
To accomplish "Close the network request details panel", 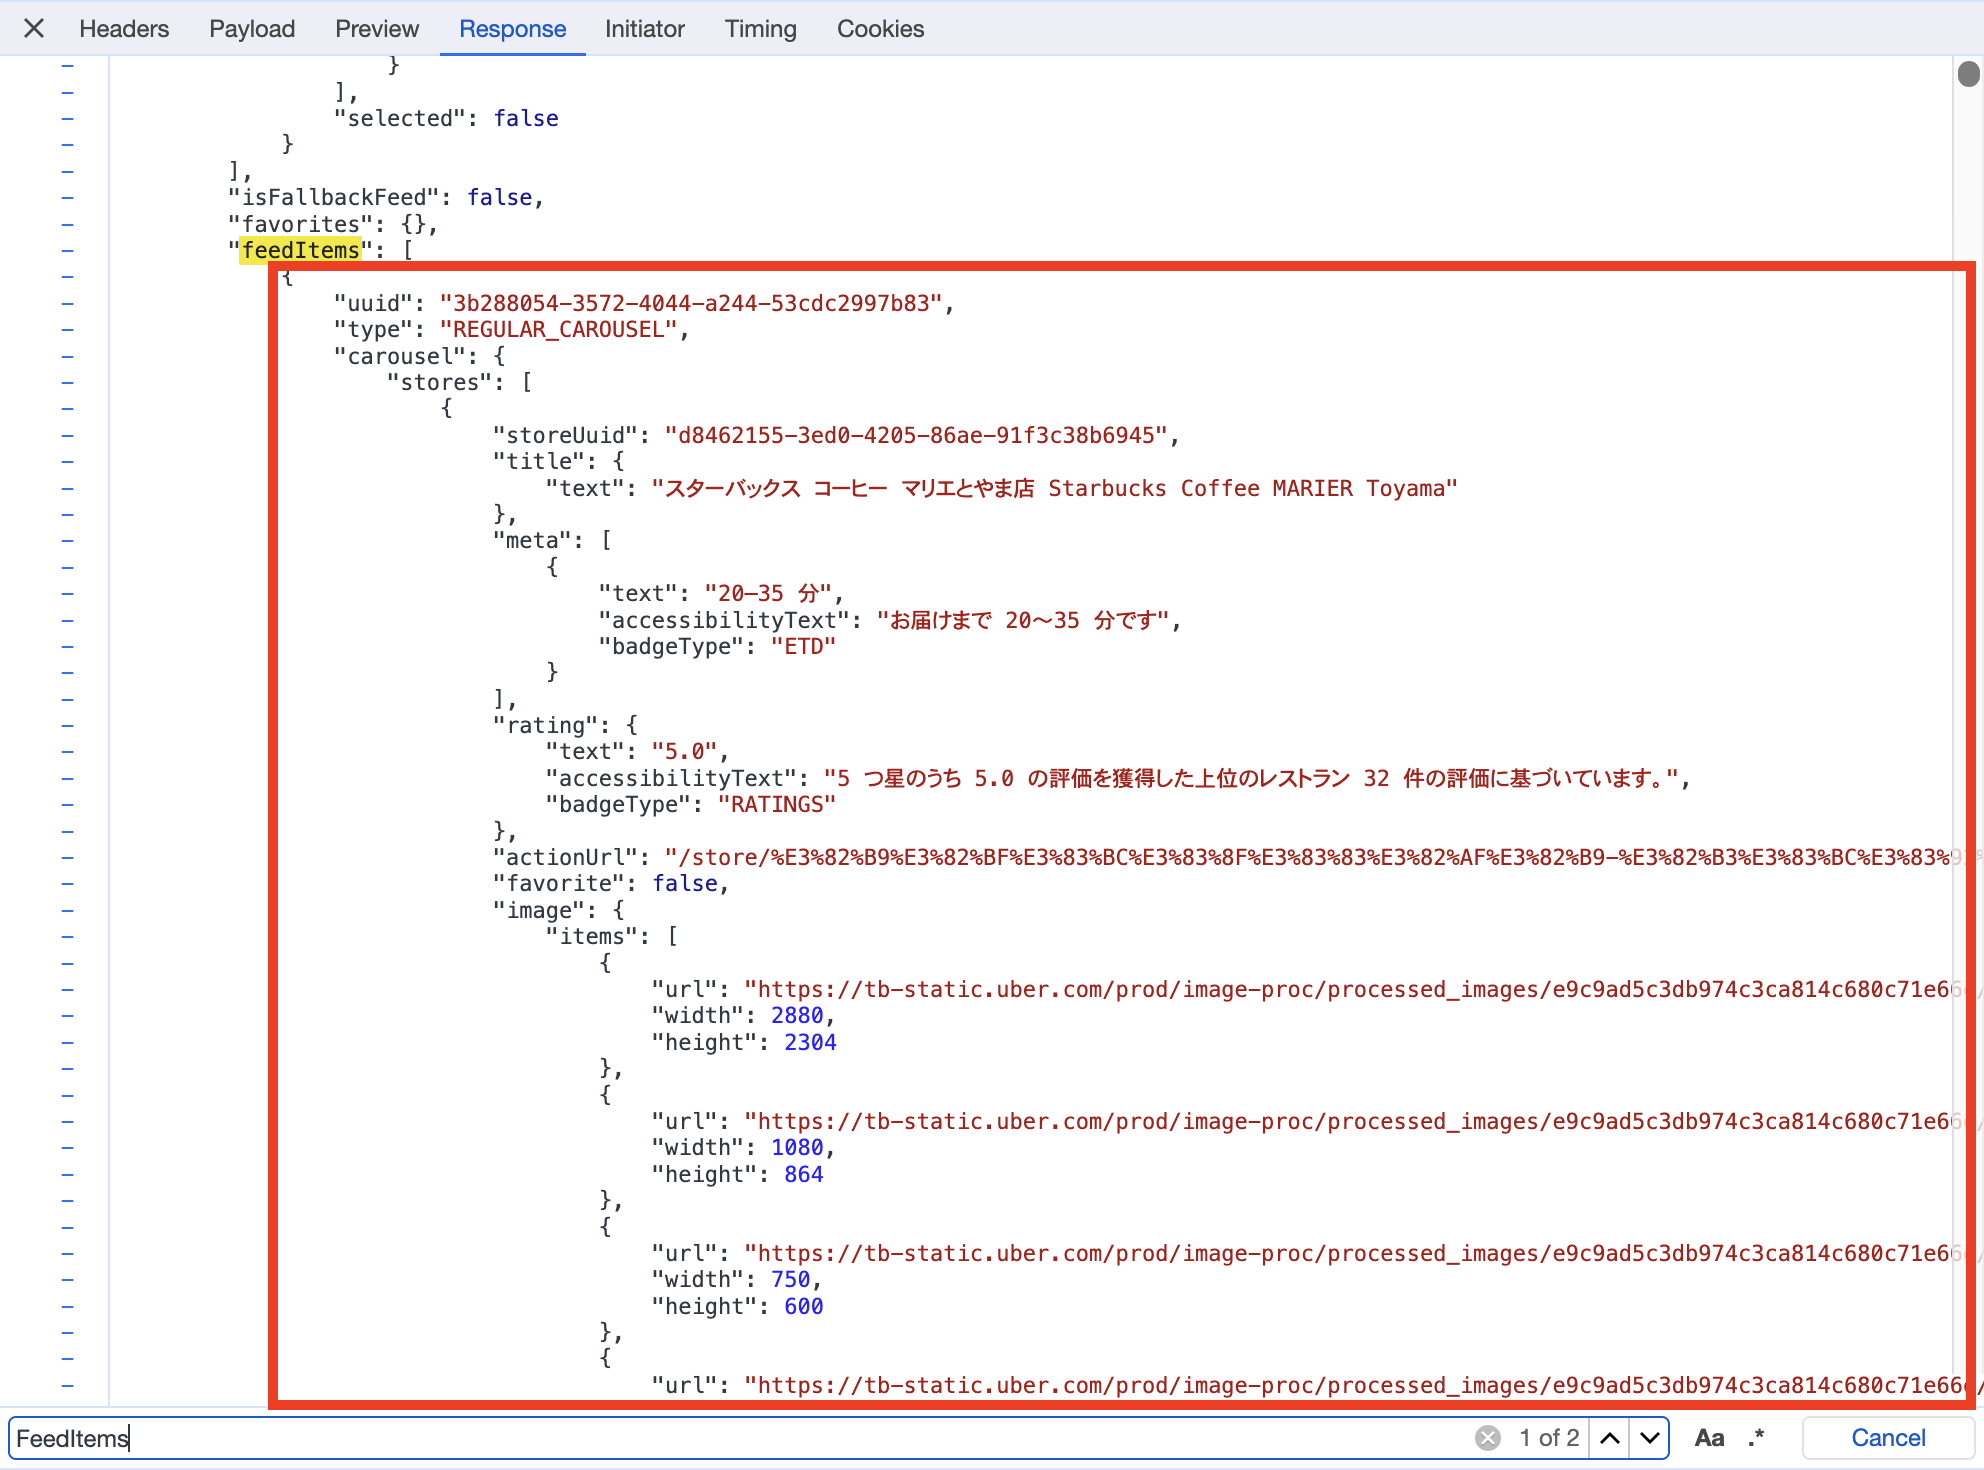I will pyautogui.click(x=34, y=28).
